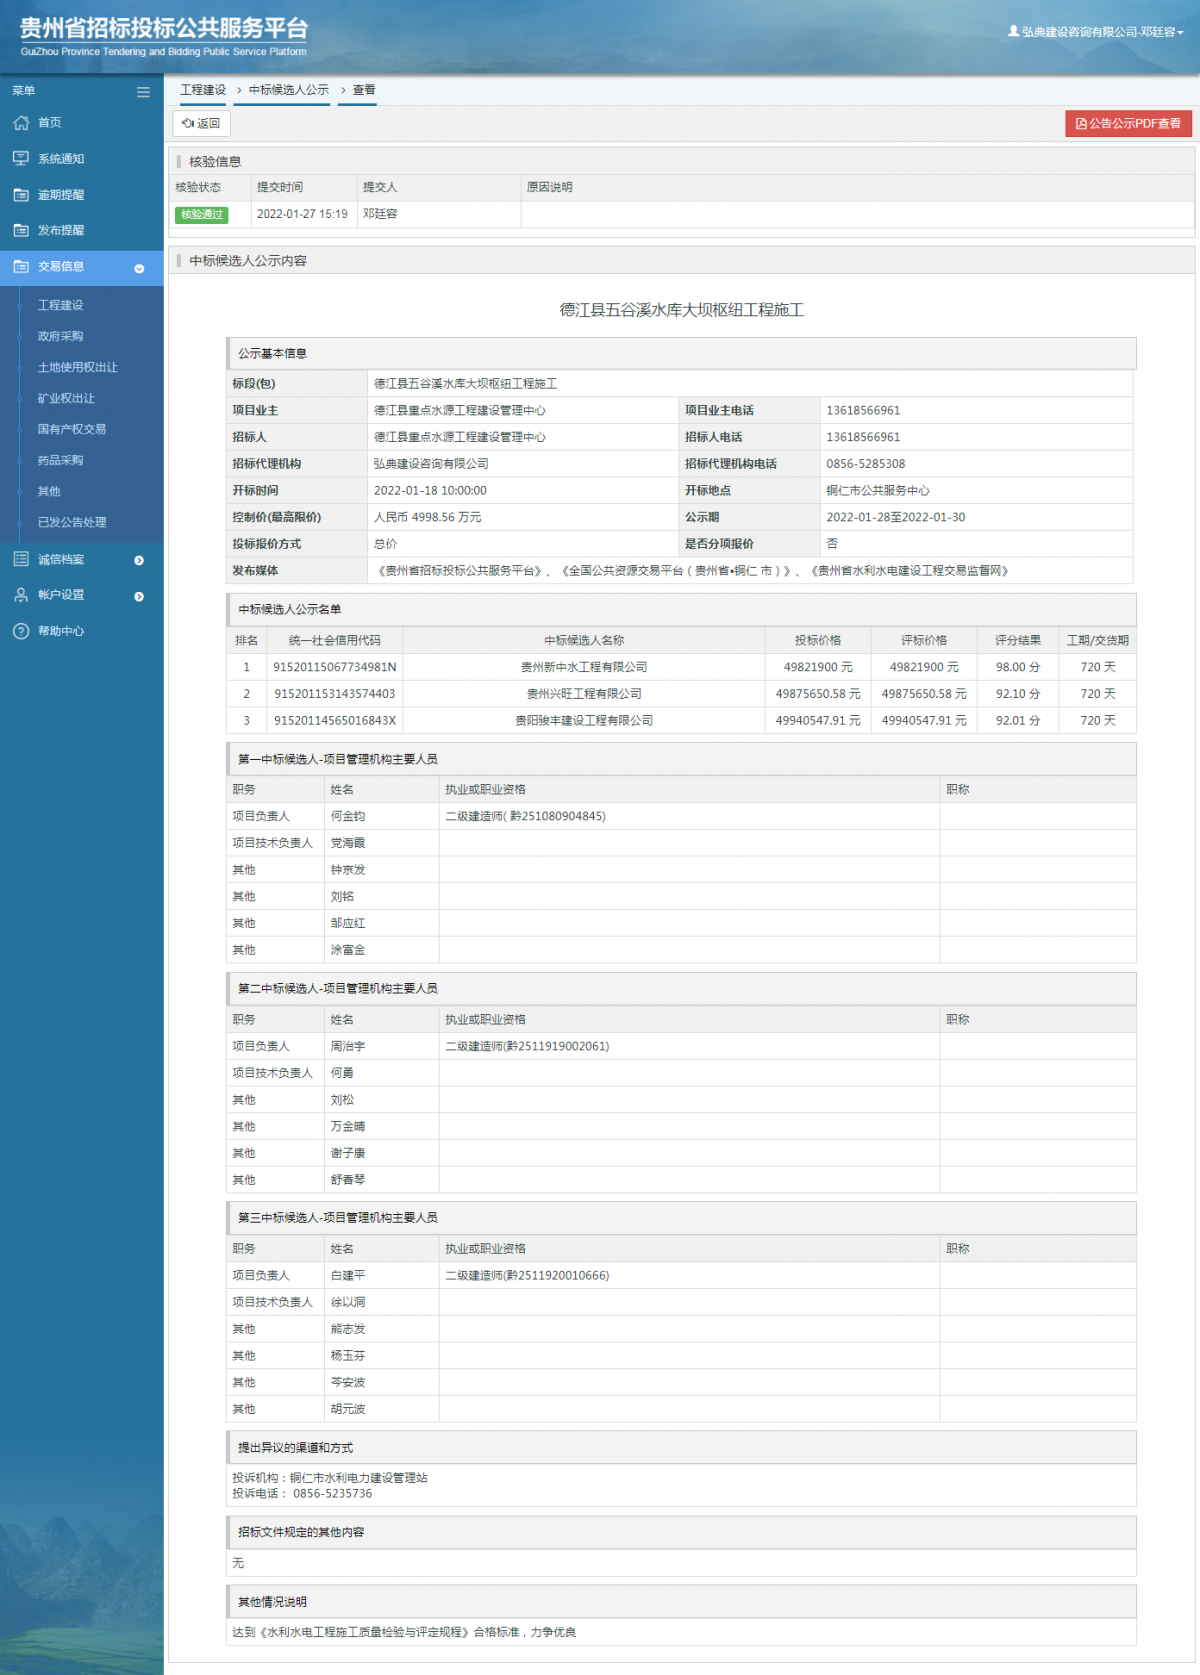Image resolution: width=1200 pixels, height=1675 pixels.
Task: Click the 诚信档案 list icon
Action: click(21, 559)
